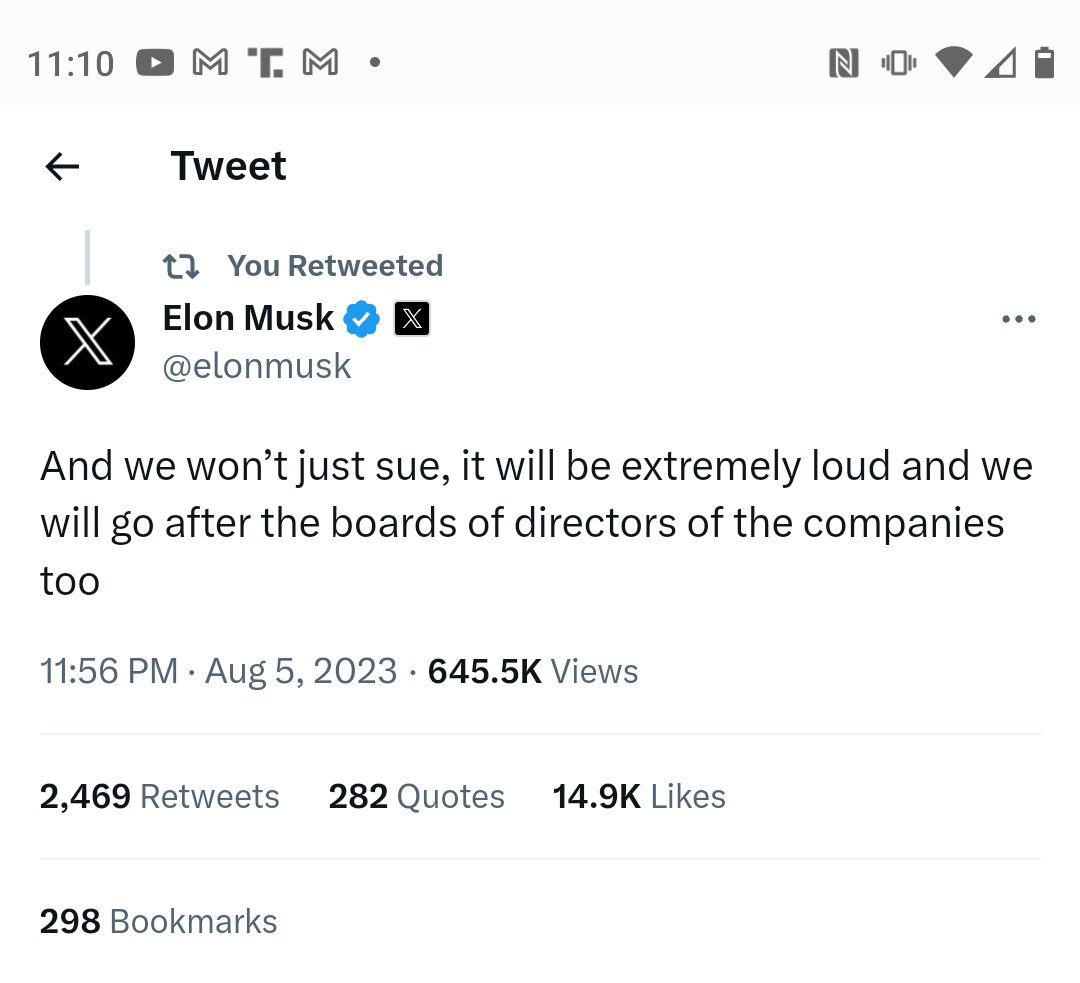Expand the notification dot next to Gmail icons

tap(374, 64)
